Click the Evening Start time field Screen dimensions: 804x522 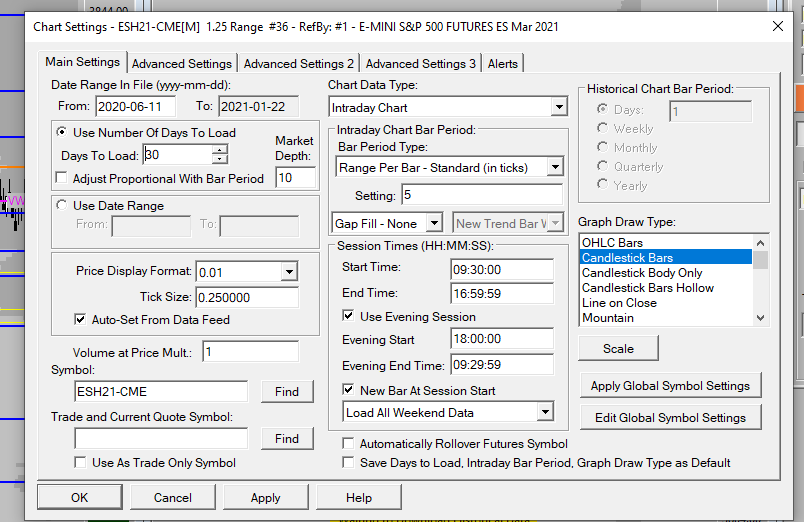[x=502, y=338]
